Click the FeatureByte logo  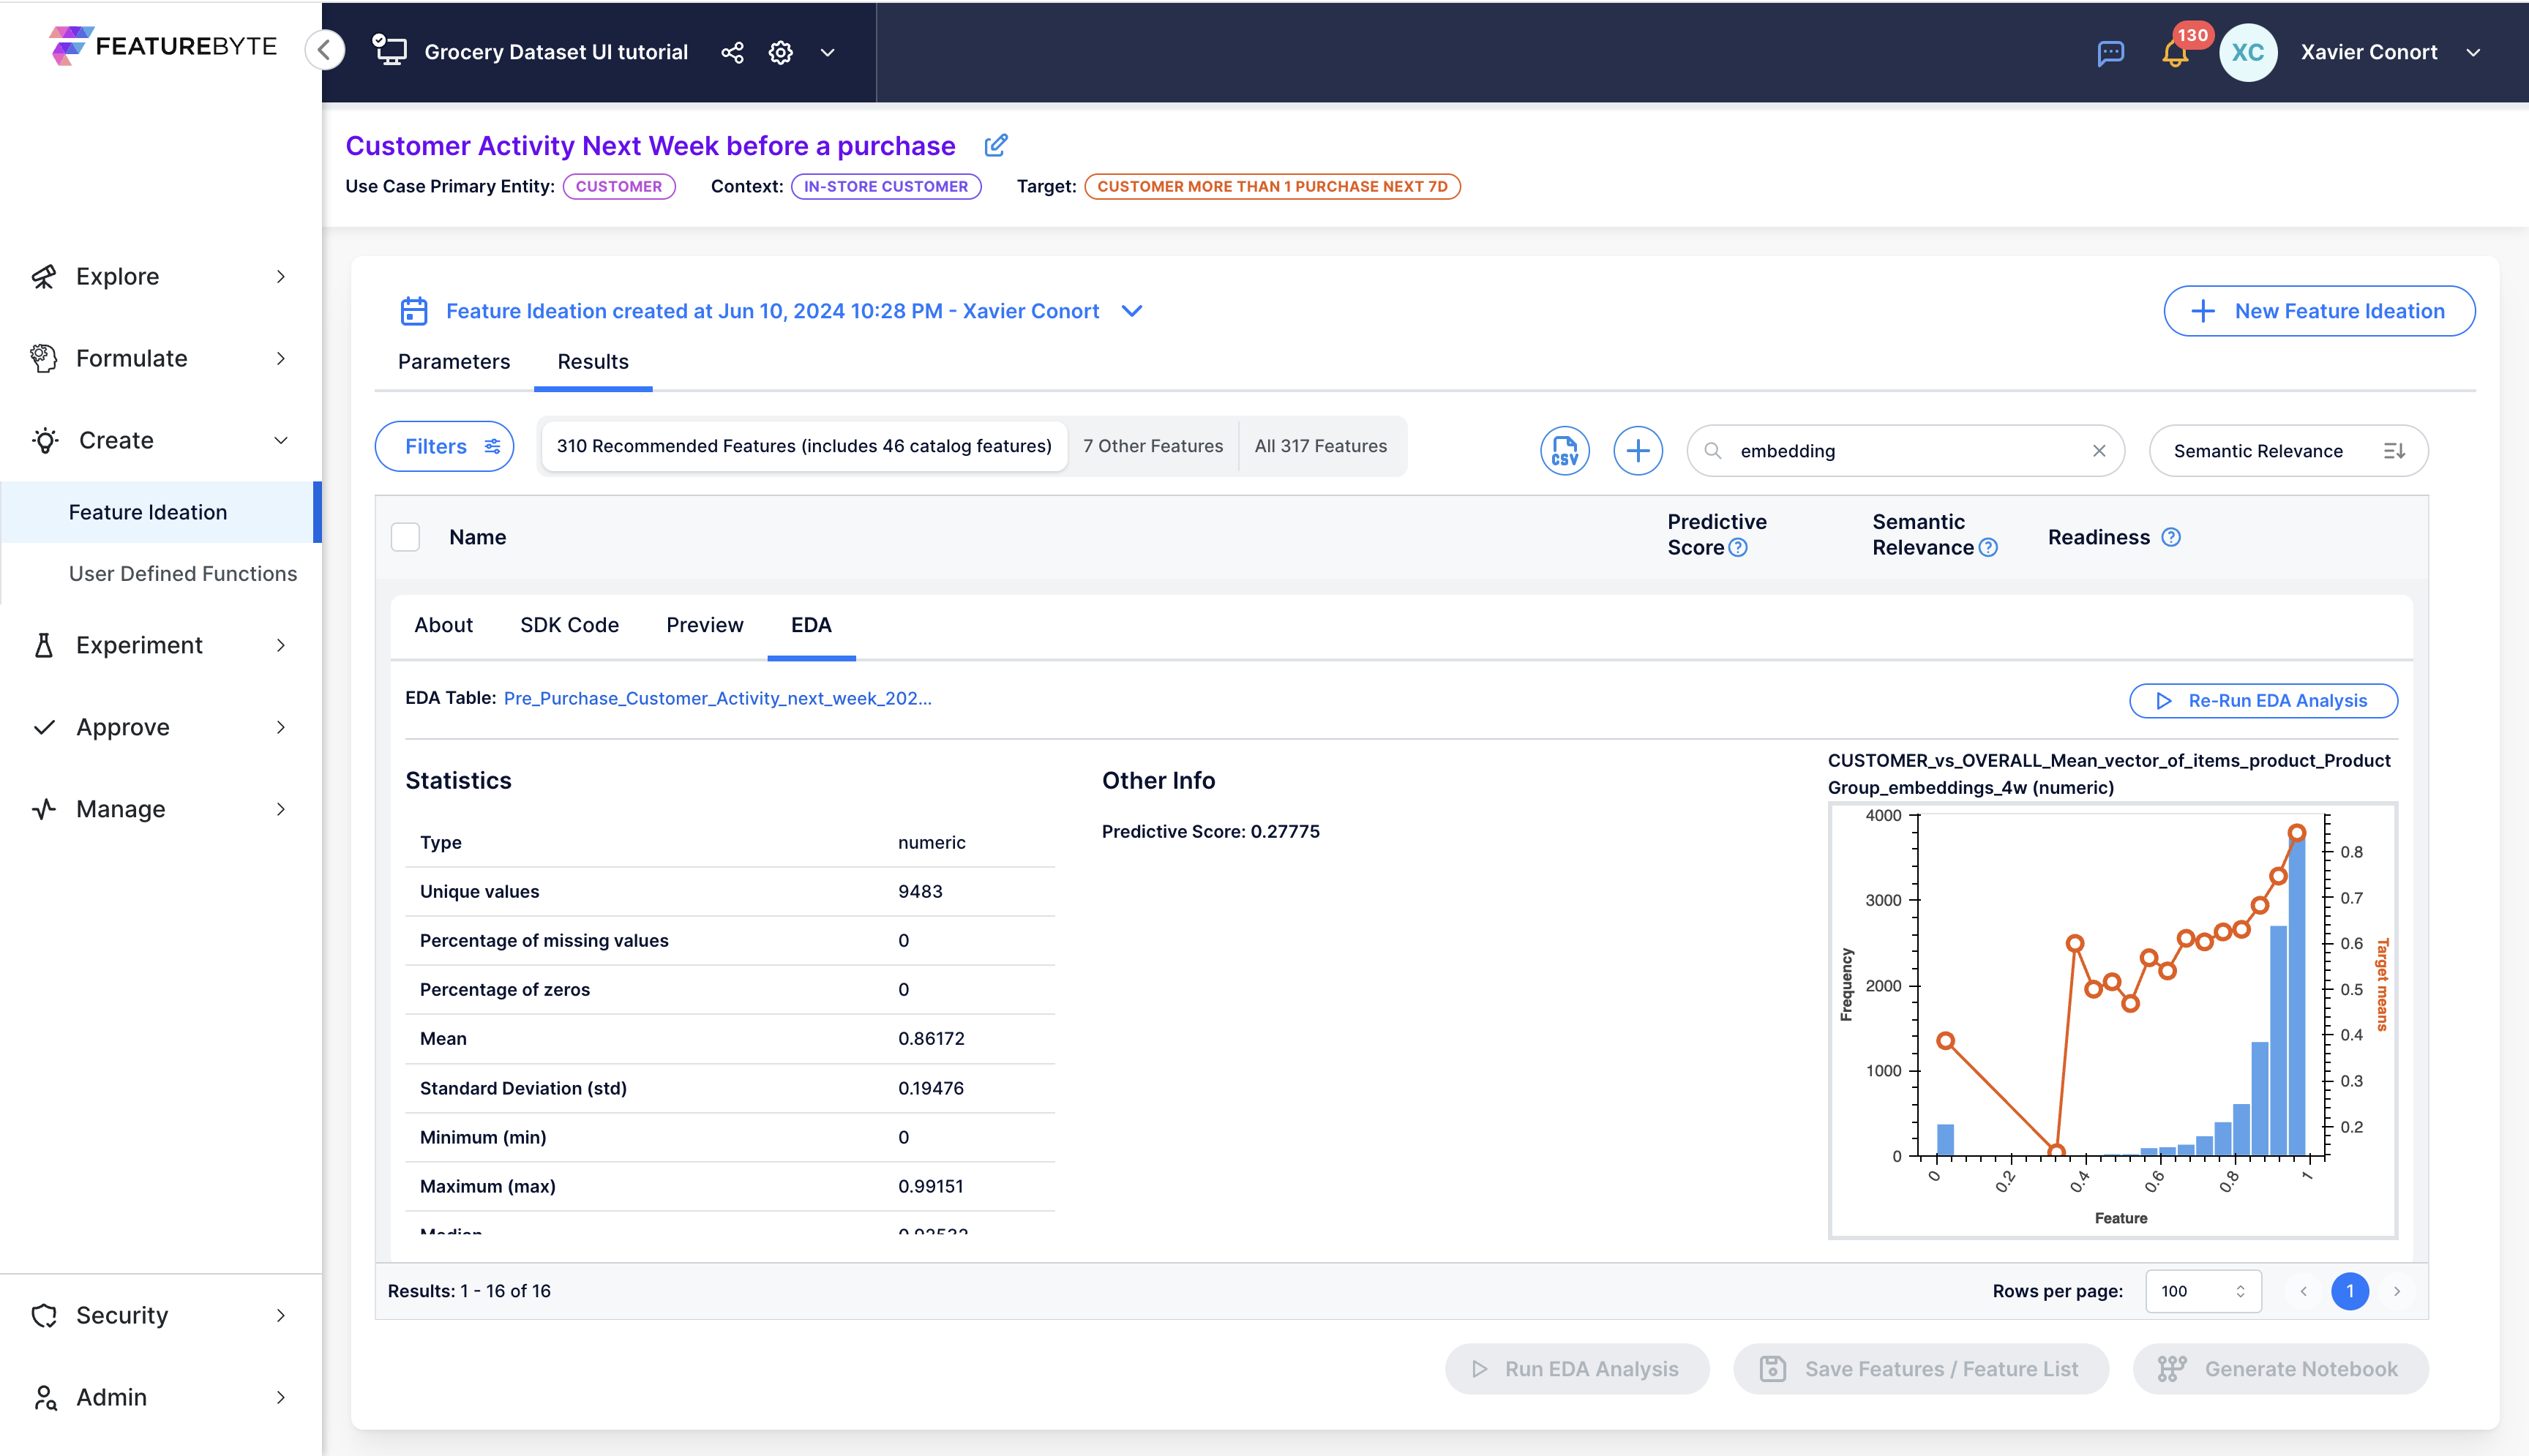click(x=163, y=46)
